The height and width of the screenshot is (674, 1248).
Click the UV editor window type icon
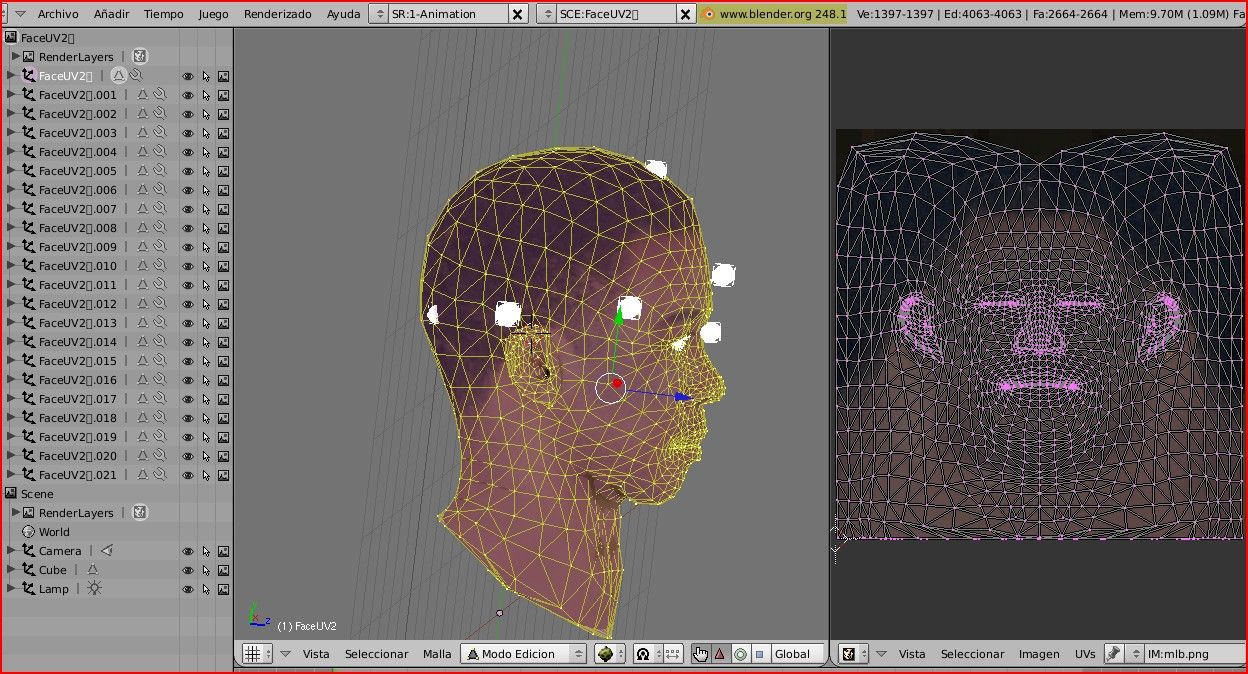click(849, 654)
